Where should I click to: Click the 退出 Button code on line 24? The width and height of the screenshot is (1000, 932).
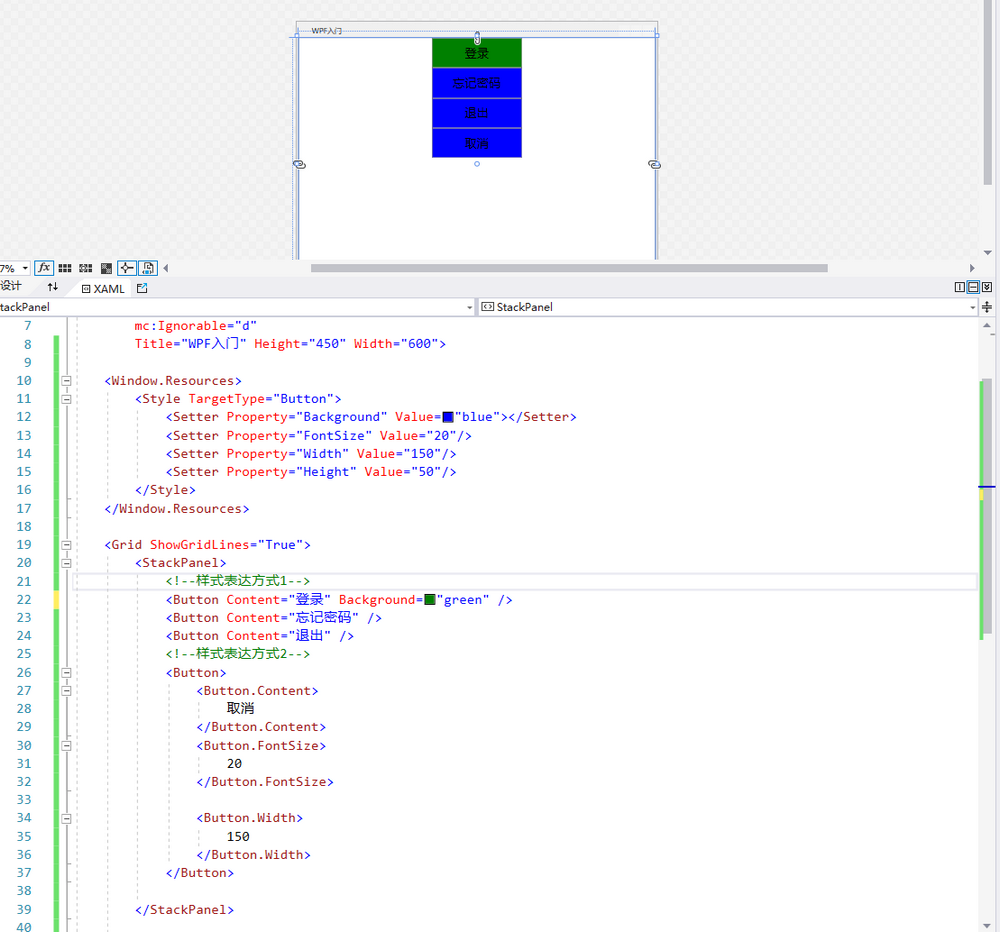tap(260, 636)
